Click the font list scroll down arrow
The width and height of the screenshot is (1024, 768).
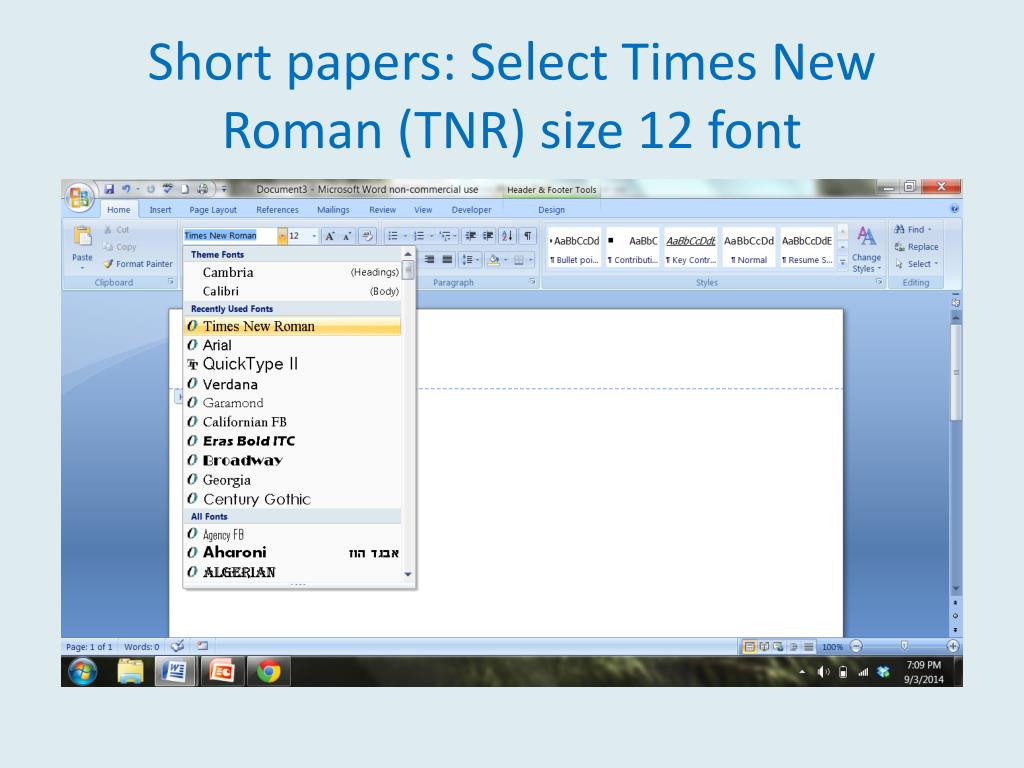[408, 575]
